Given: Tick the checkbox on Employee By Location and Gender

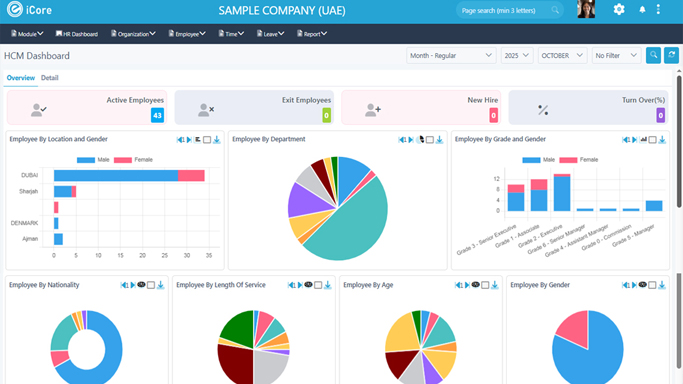Looking at the screenshot, I should 207,140.
